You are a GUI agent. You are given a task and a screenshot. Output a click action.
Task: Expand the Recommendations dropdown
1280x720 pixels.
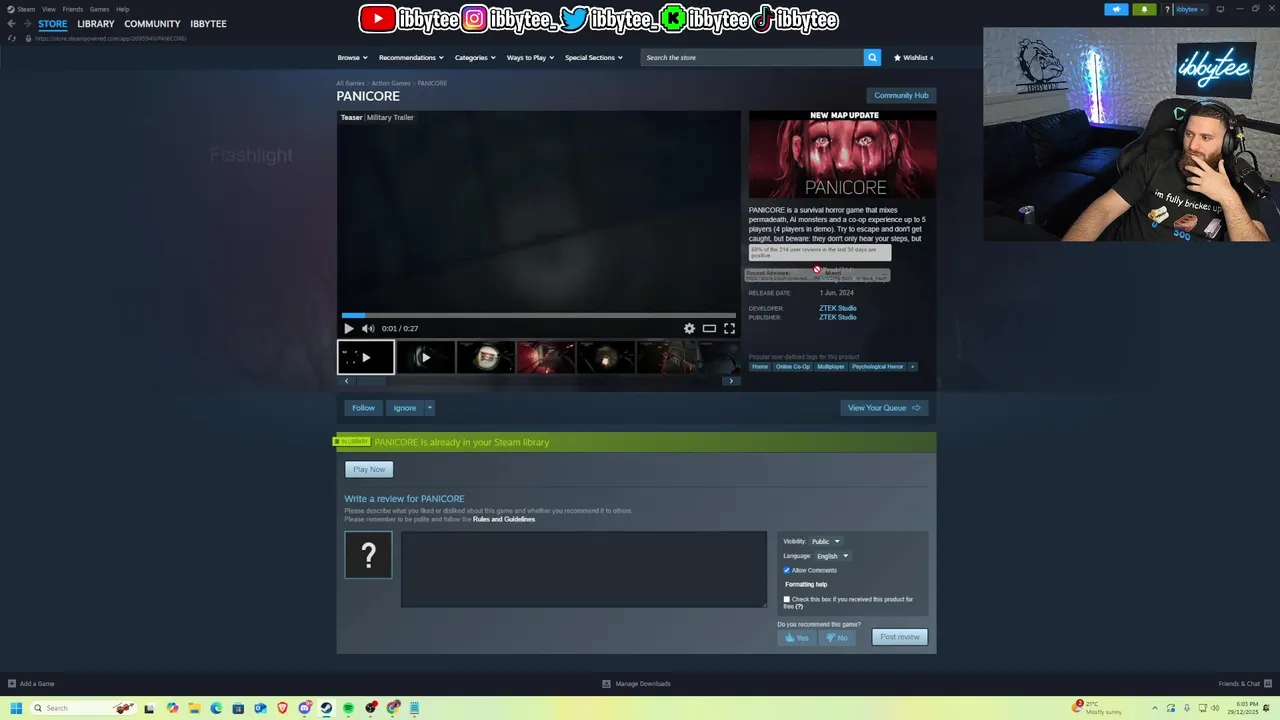coord(410,57)
